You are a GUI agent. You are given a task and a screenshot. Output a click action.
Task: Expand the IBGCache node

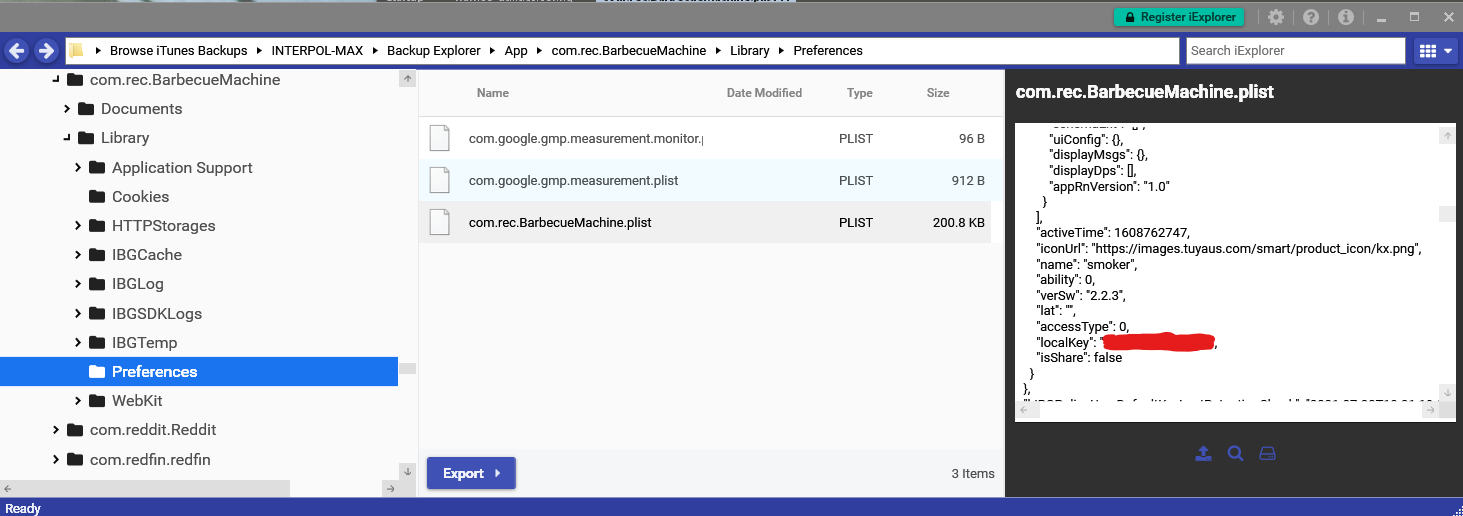click(x=78, y=255)
